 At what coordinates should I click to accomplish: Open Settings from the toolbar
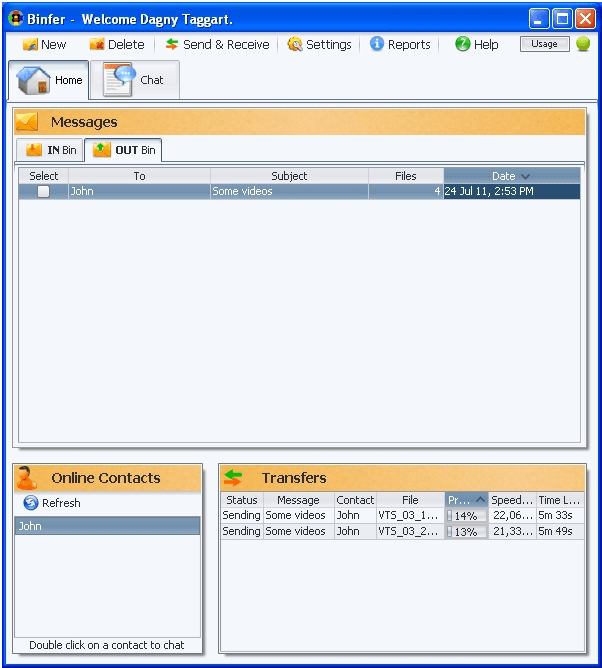click(x=295, y=45)
